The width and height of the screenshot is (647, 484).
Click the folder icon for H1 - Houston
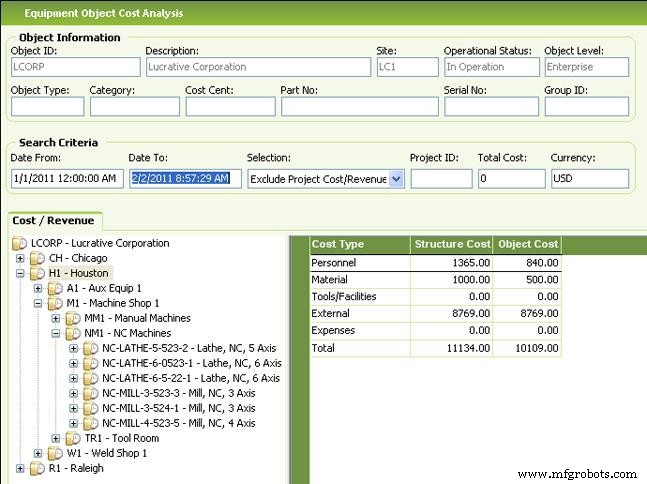coord(37,273)
